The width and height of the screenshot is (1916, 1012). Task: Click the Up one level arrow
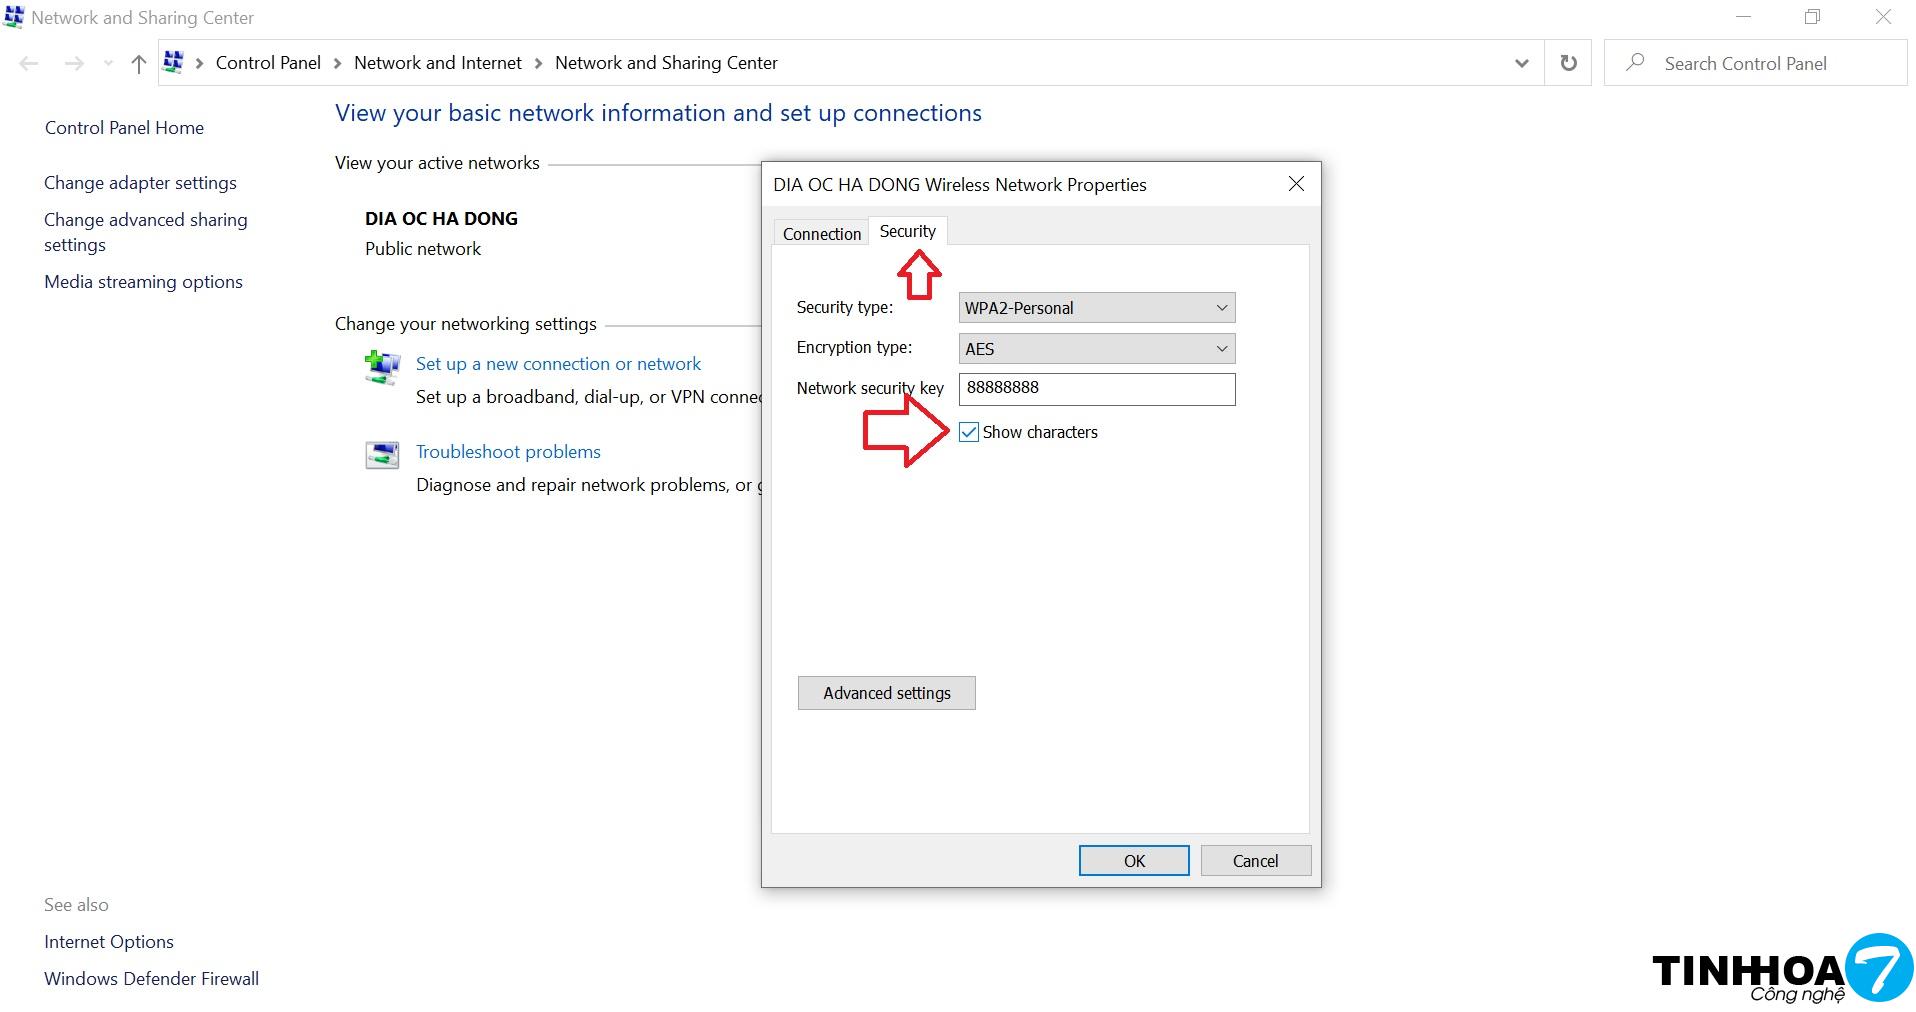pos(139,64)
